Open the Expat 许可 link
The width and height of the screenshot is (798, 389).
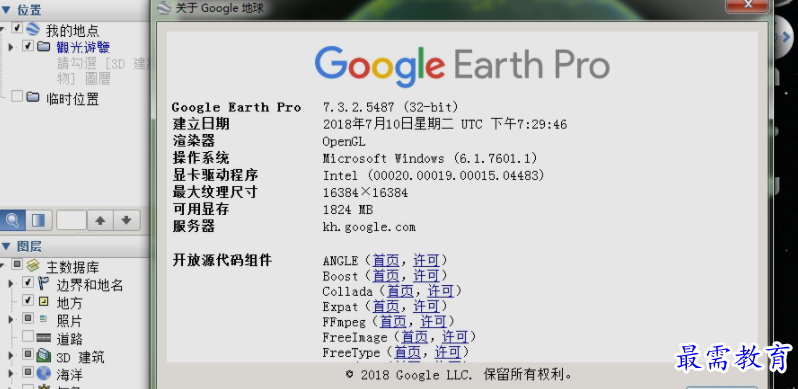[x=426, y=307]
